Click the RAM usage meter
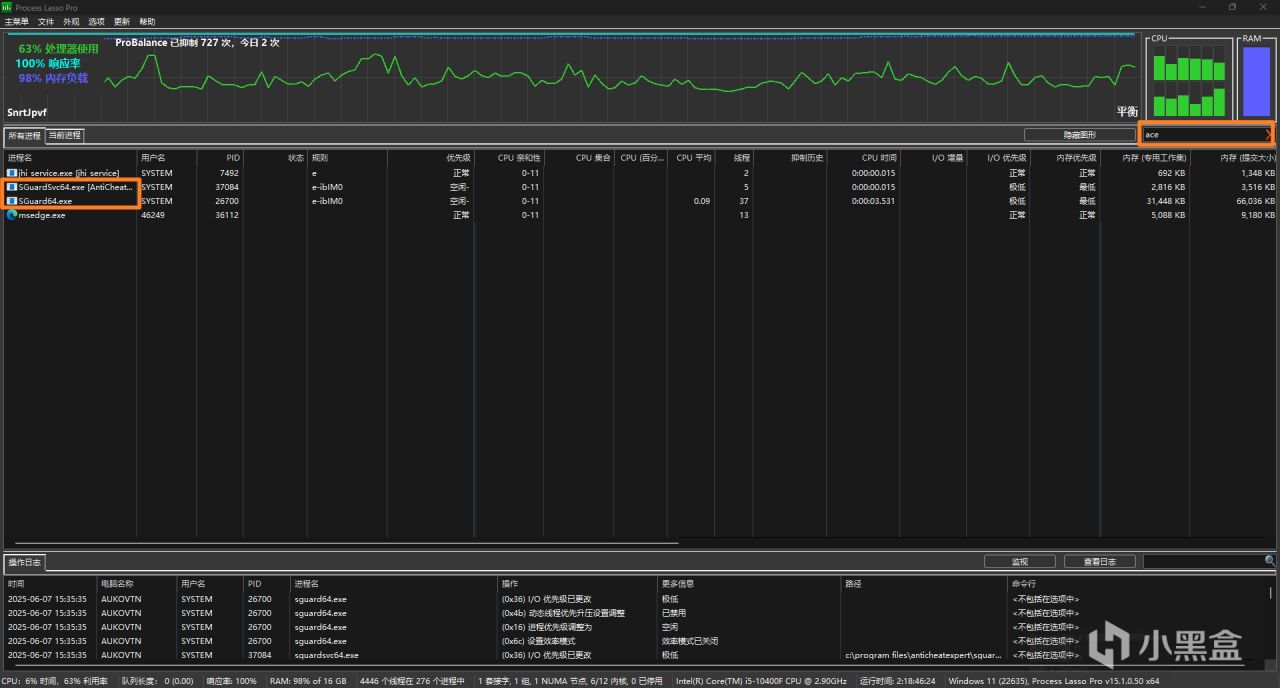The width and height of the screenshot is (1280, 688). pos(1254,81)
